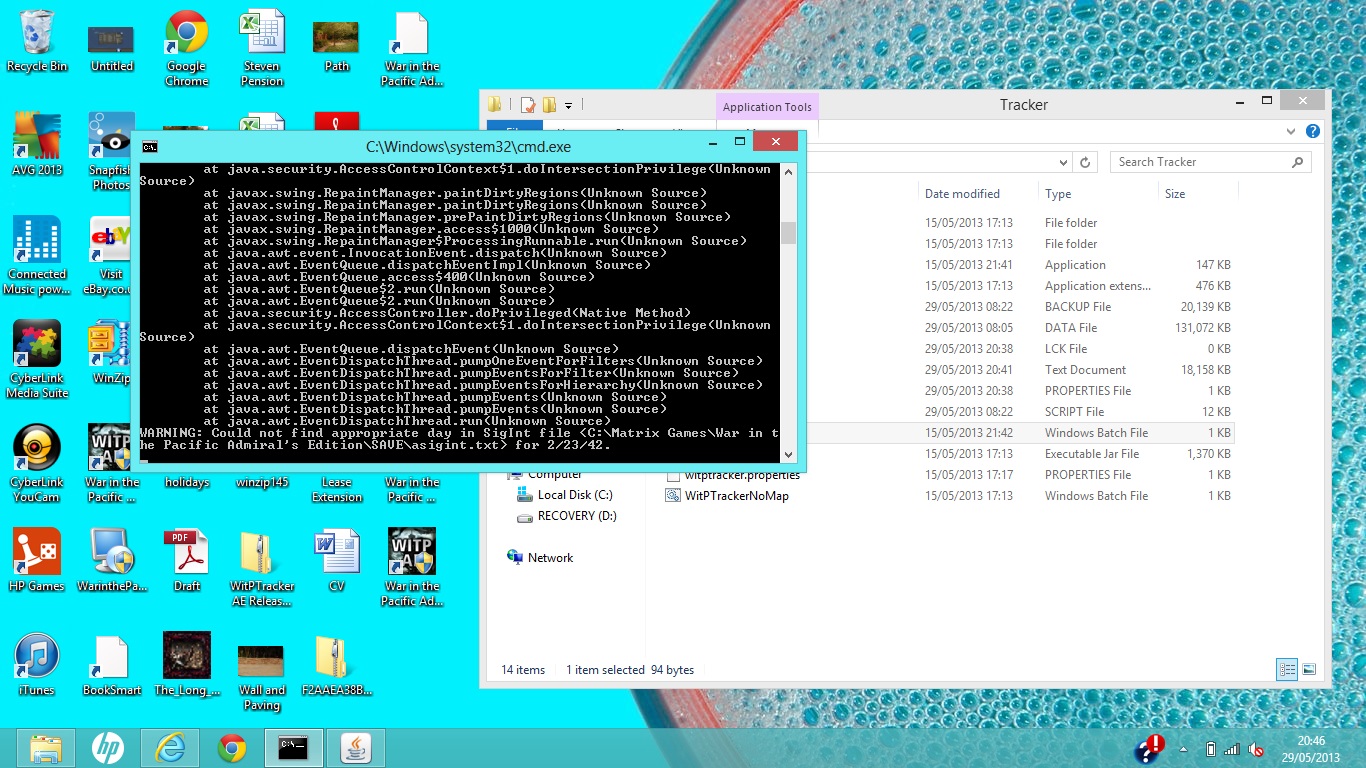This screenshot has height=768, width=1366.
Task: Open the Application Tools ribbon tab
Action: coord(767,107)
